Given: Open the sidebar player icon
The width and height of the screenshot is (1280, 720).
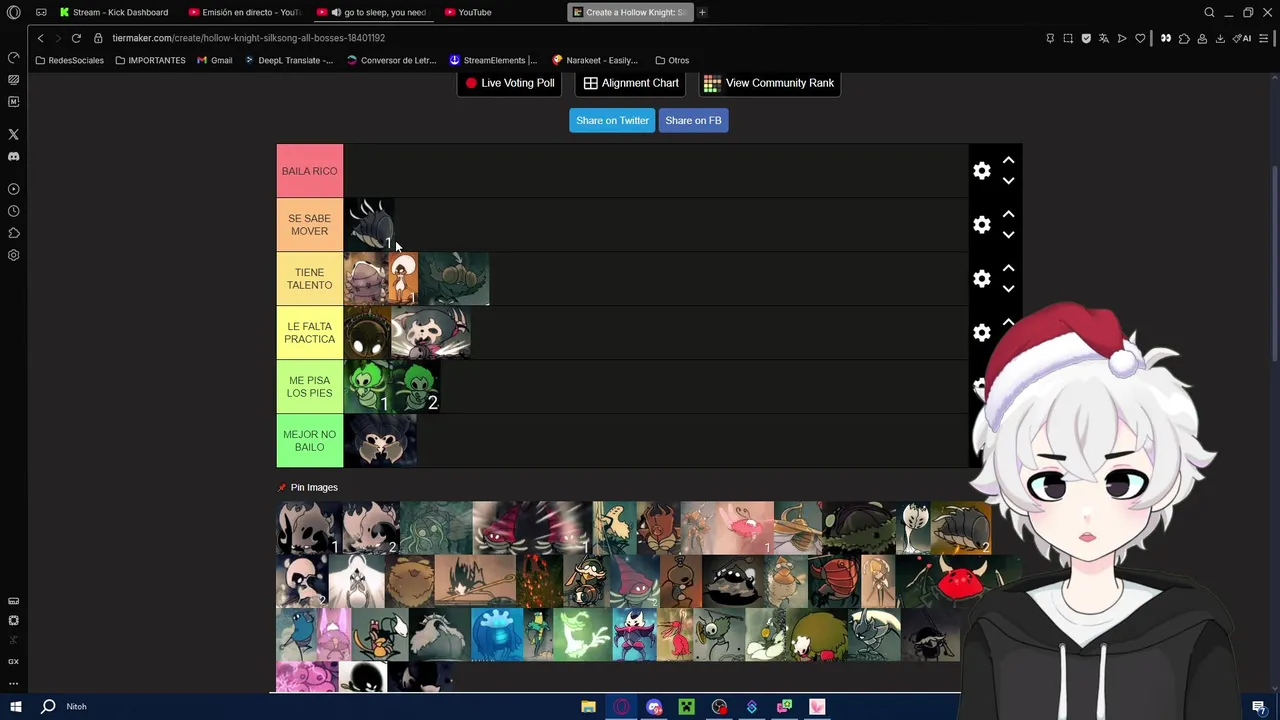Looking at the screenshot, I should (13, 189).
